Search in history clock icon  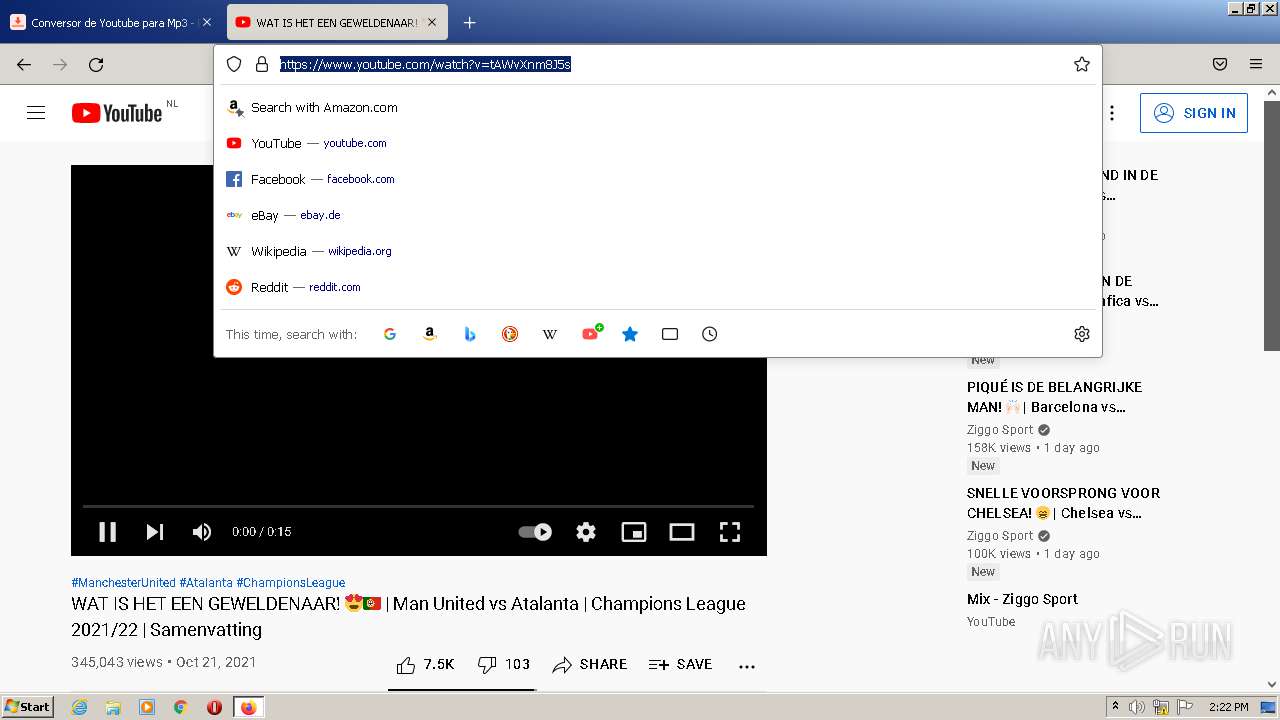(x=710, y=334)
